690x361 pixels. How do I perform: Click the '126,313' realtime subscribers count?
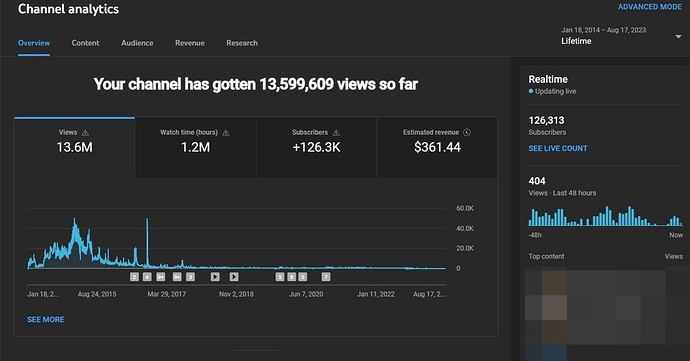pos(546,120)
